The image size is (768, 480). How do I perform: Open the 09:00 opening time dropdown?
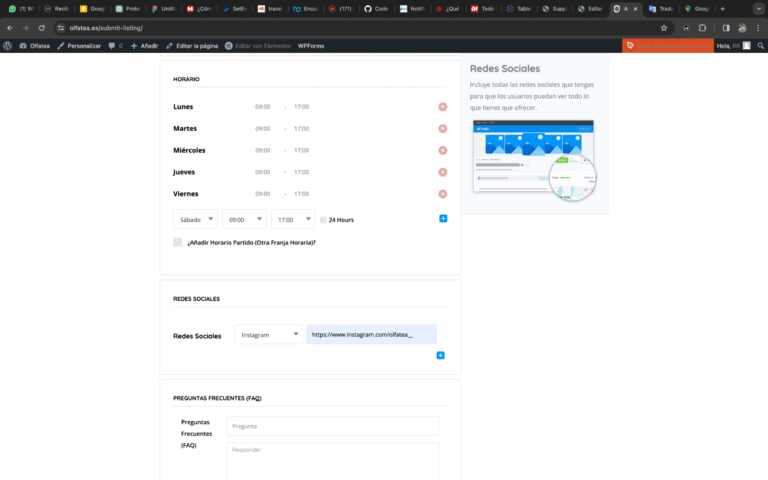click(x=244, y=219)
